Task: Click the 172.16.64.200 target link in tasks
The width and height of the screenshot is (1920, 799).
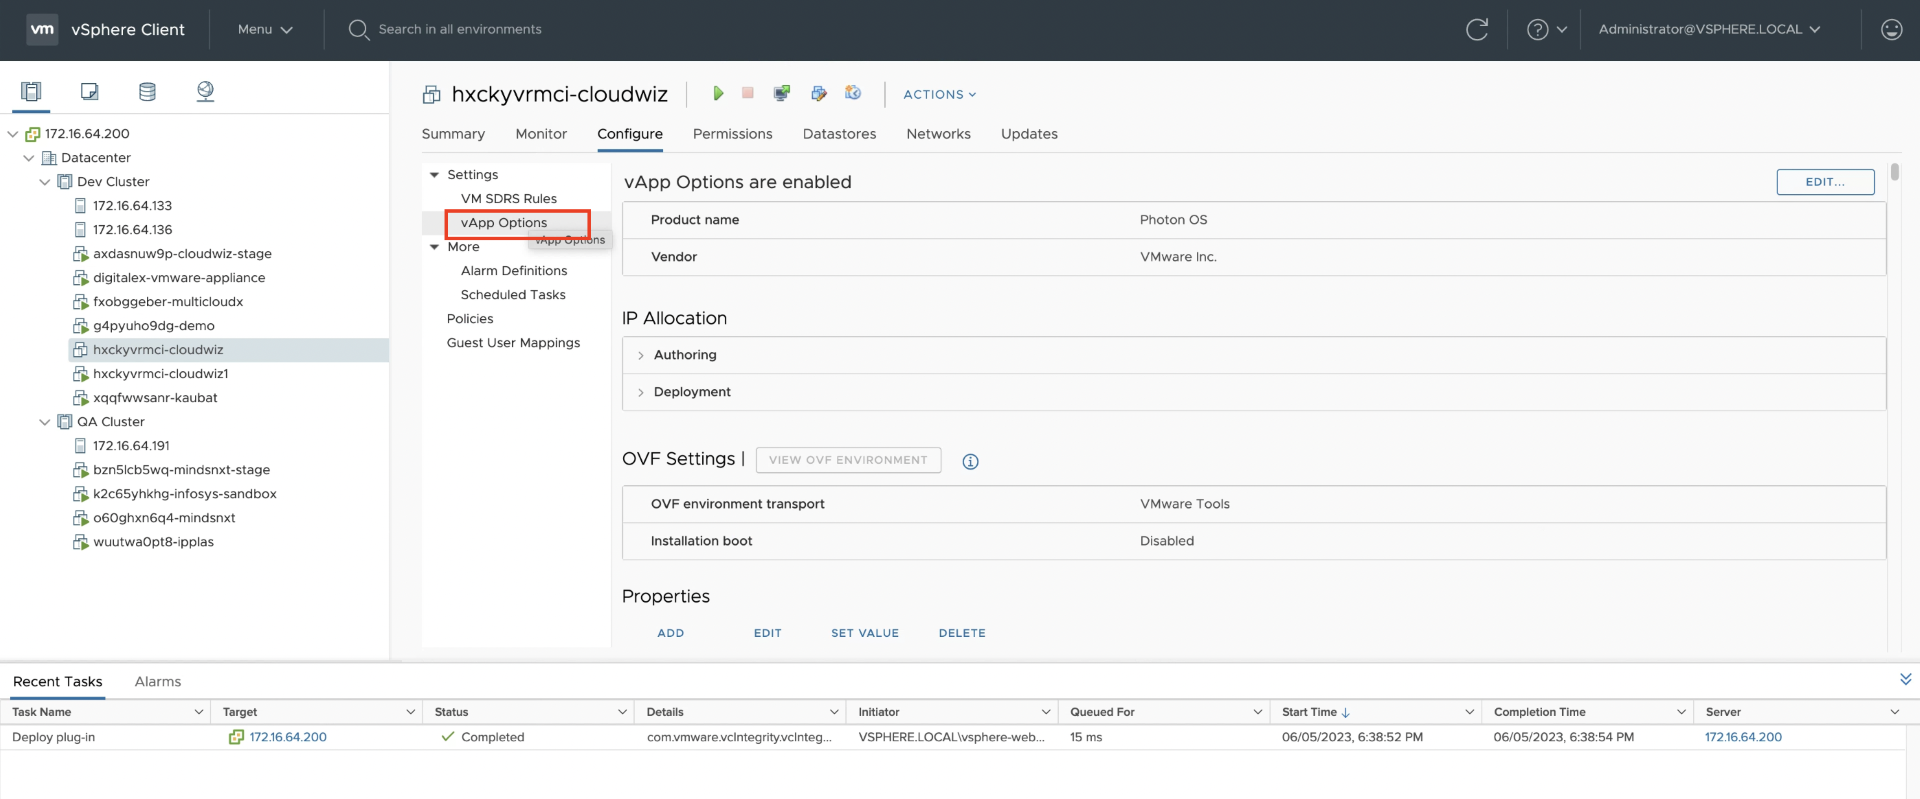Action: tap(288, 737)
